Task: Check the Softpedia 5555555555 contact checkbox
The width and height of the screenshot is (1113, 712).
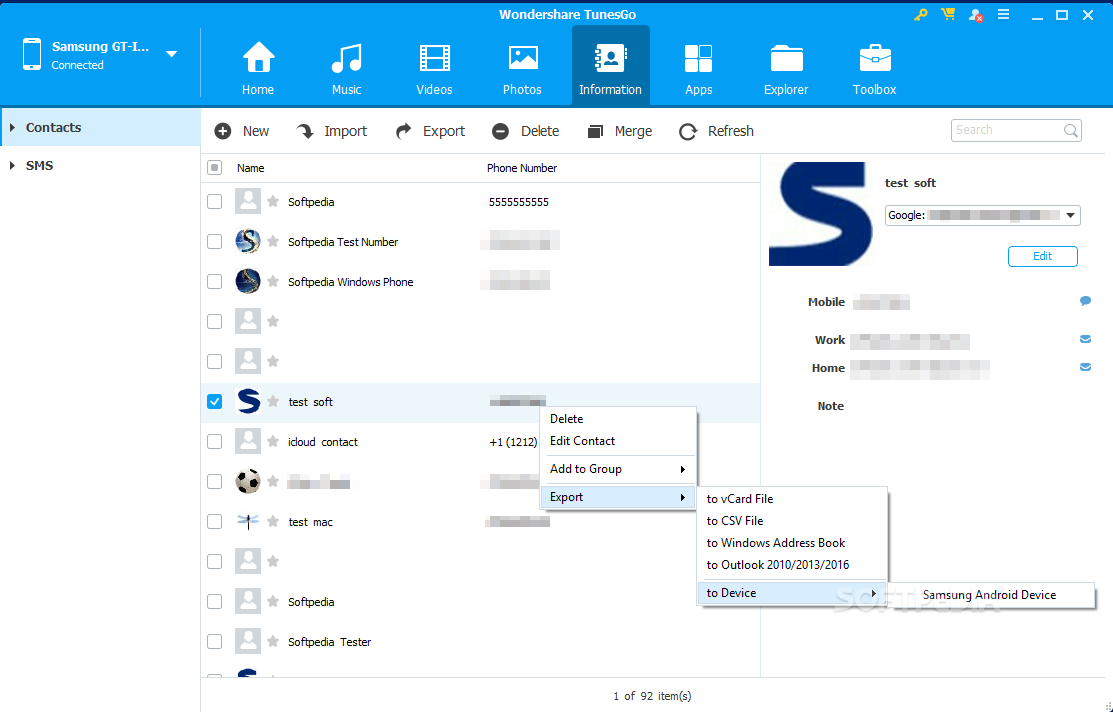Action: point(214,202)
